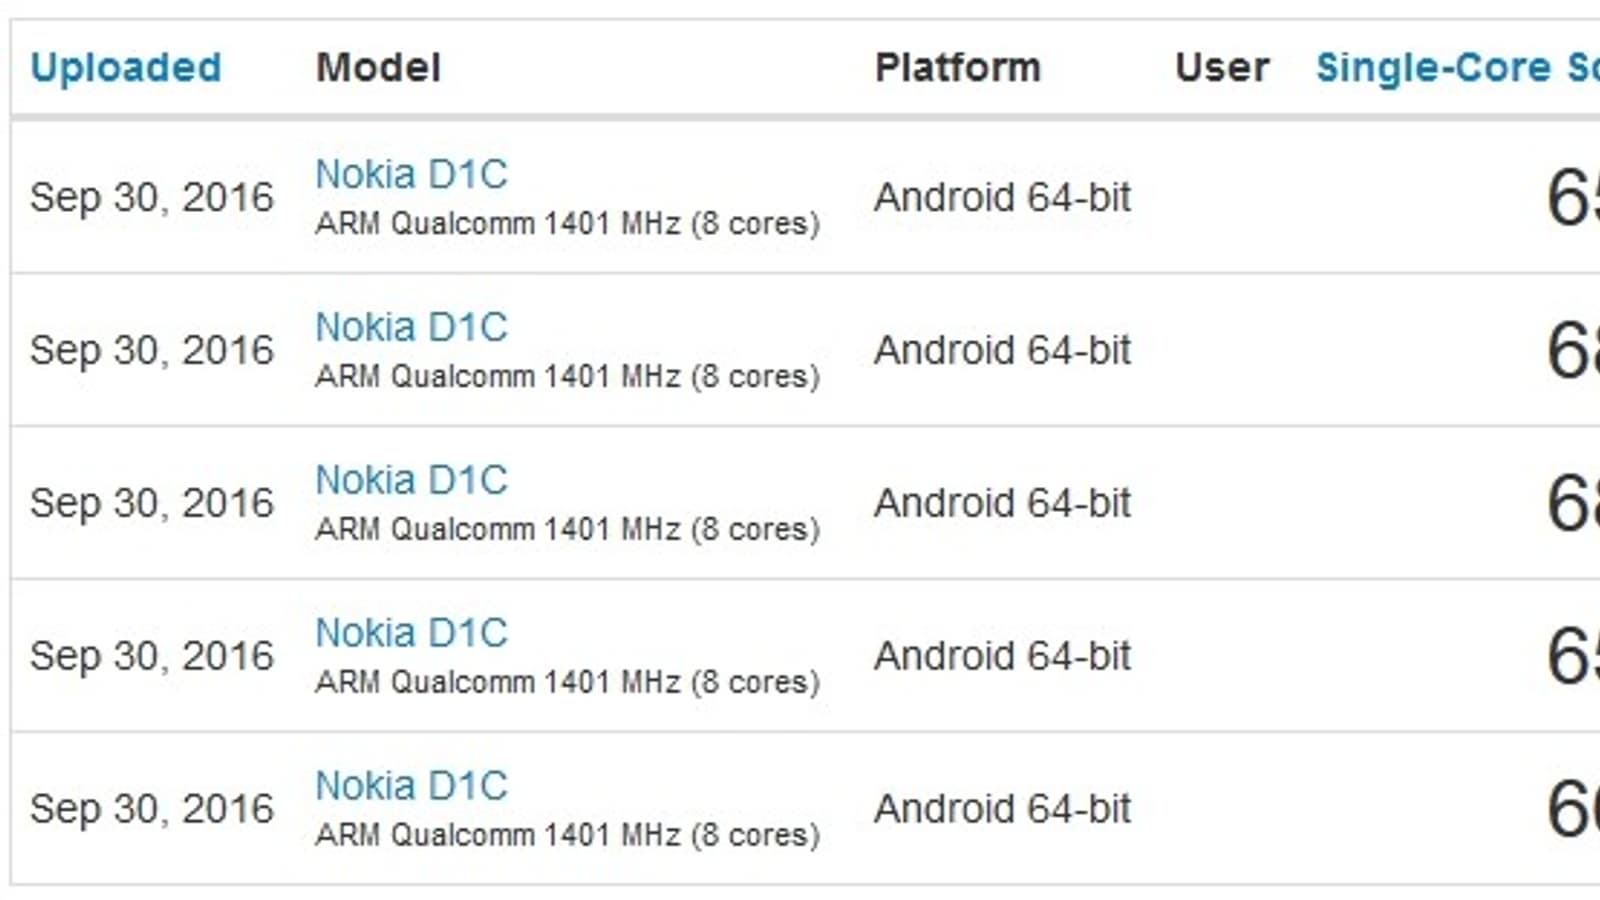The height and width of the screenshot is (900, 1600).
Task: Click the Sep 30, 2016 date in last row
Action: coord(152,810)
